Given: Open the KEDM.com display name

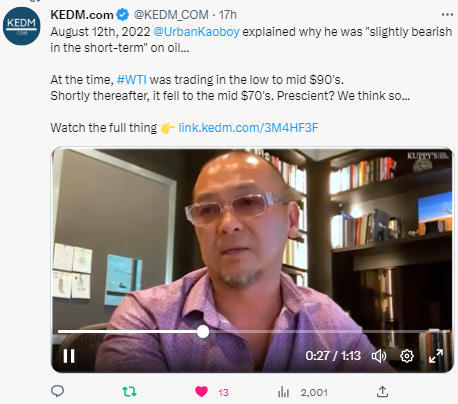Looking at the screenshot, I should [x=82, y=15].
